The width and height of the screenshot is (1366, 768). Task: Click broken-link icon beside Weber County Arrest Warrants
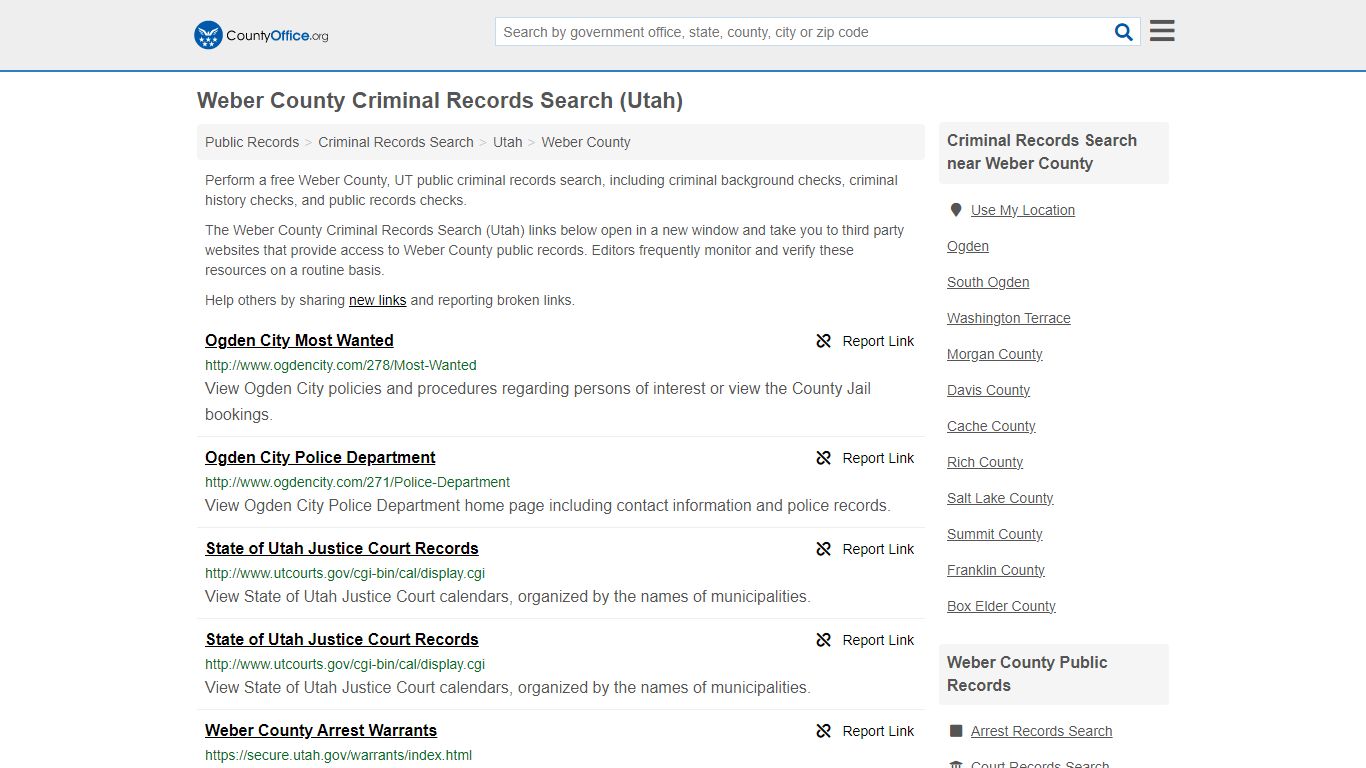pos(824,731)
